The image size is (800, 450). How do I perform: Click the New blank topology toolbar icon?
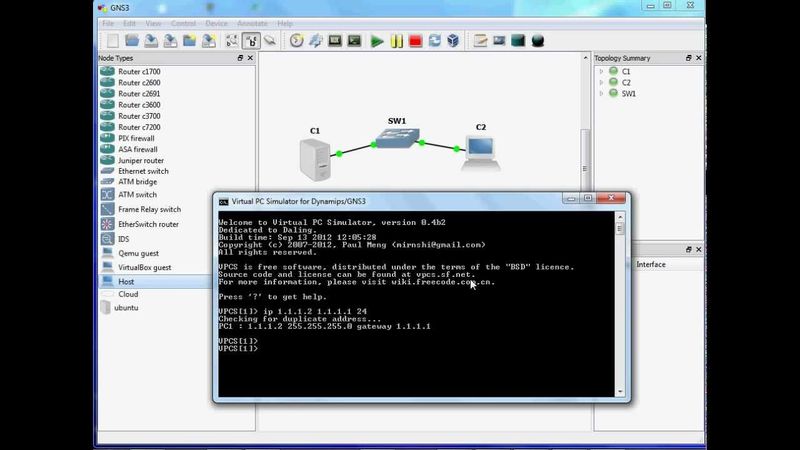(113, 41)
